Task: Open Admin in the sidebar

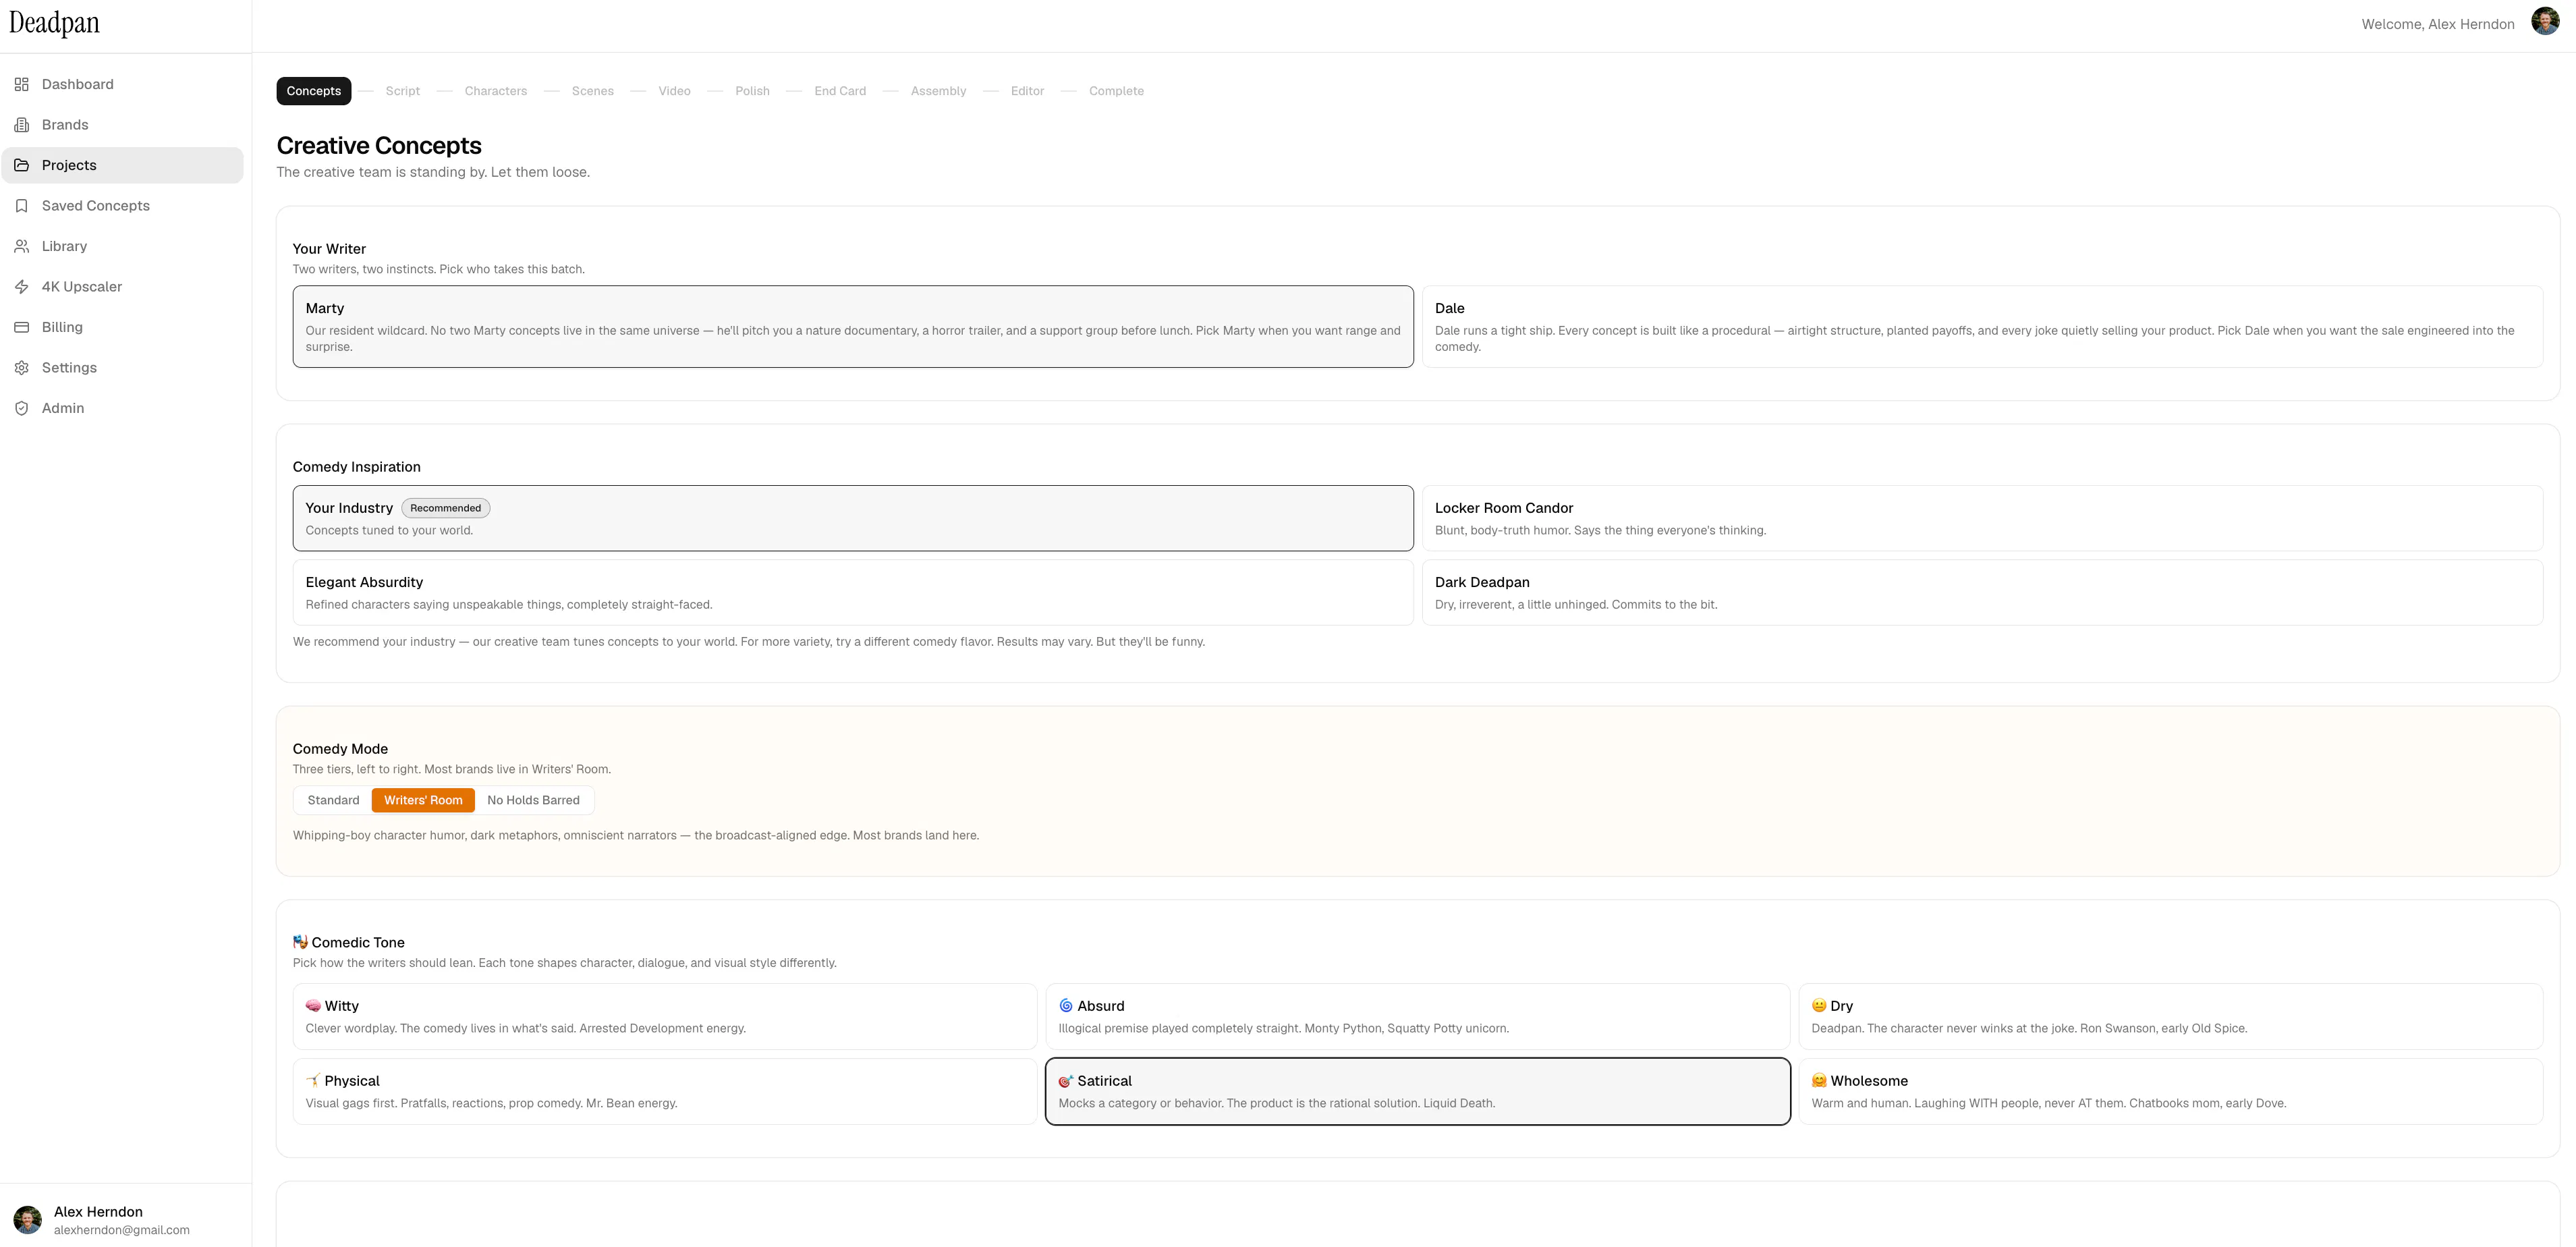Action: tap(122, 408)
